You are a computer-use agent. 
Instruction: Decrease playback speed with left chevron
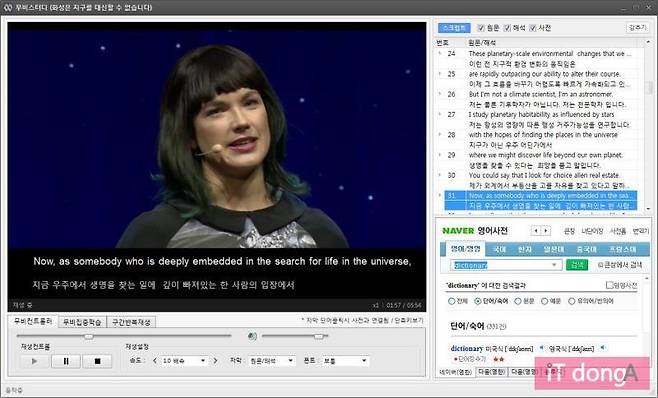(x=155, y=361)
